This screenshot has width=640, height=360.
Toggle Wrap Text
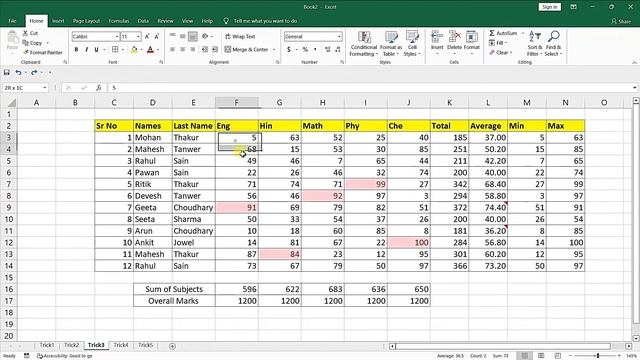[x=240, y=37]
